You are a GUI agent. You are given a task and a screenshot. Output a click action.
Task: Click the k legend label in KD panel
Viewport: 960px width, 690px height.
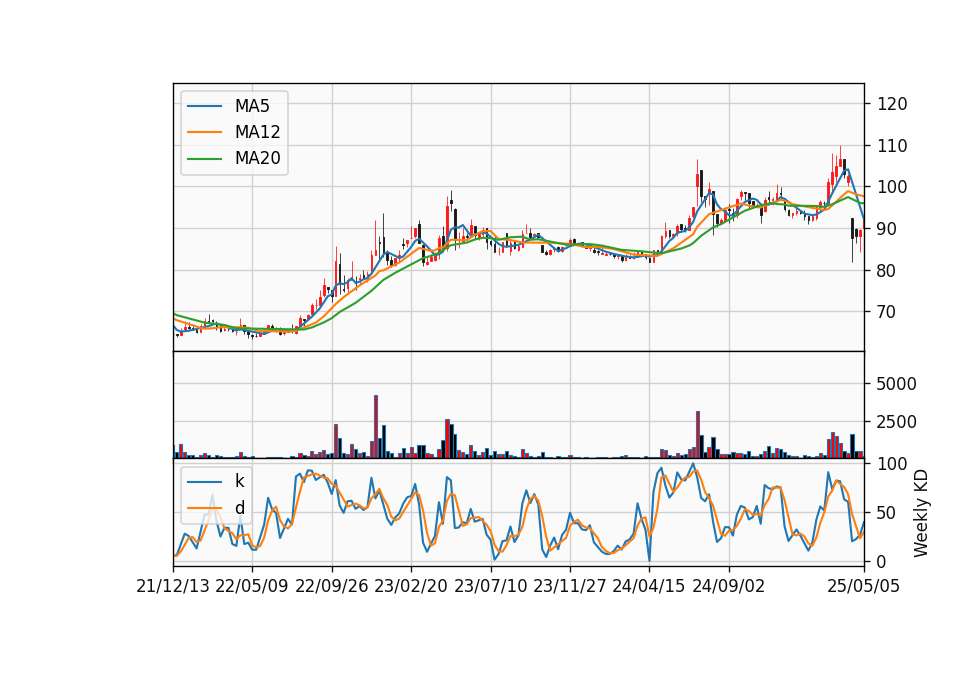239,481
